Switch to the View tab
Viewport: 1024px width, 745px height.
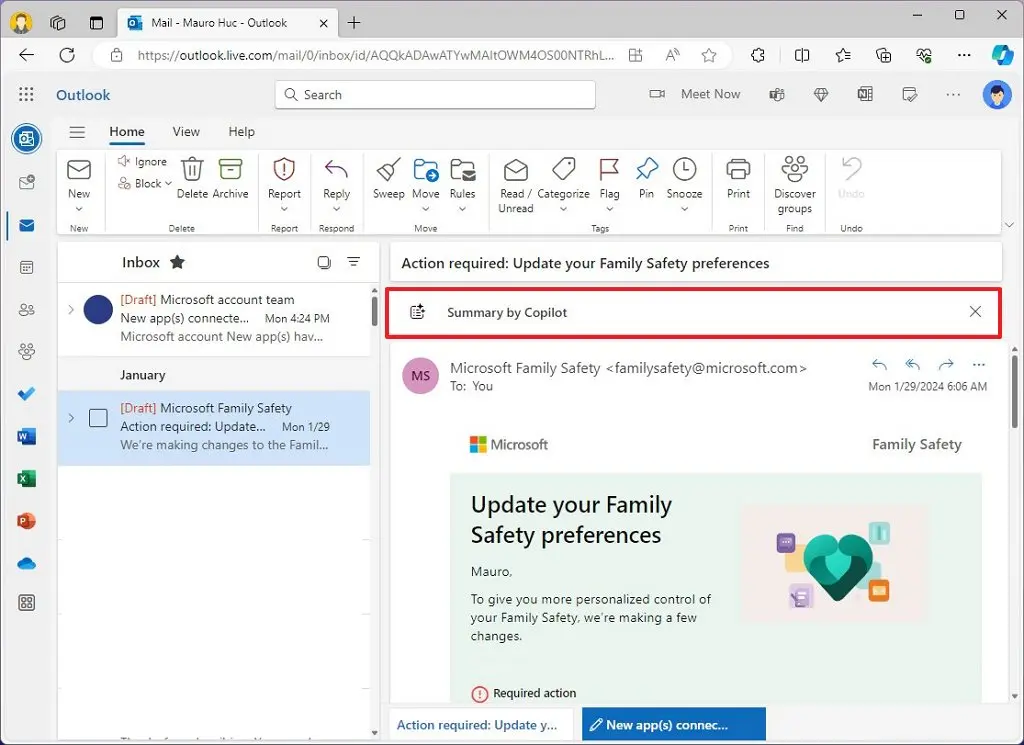pos(186,131)
